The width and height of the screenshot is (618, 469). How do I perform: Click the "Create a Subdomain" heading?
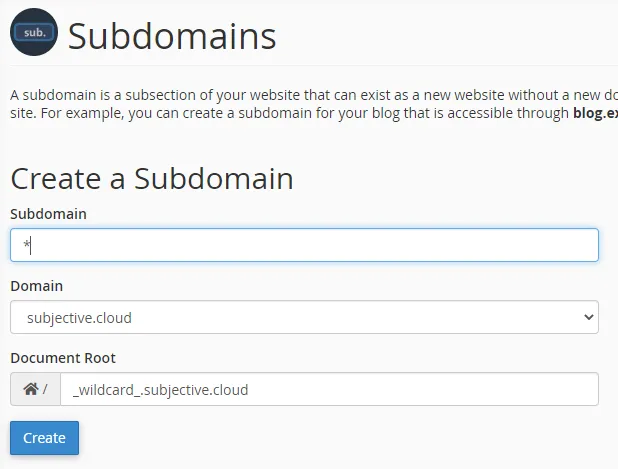152,179
